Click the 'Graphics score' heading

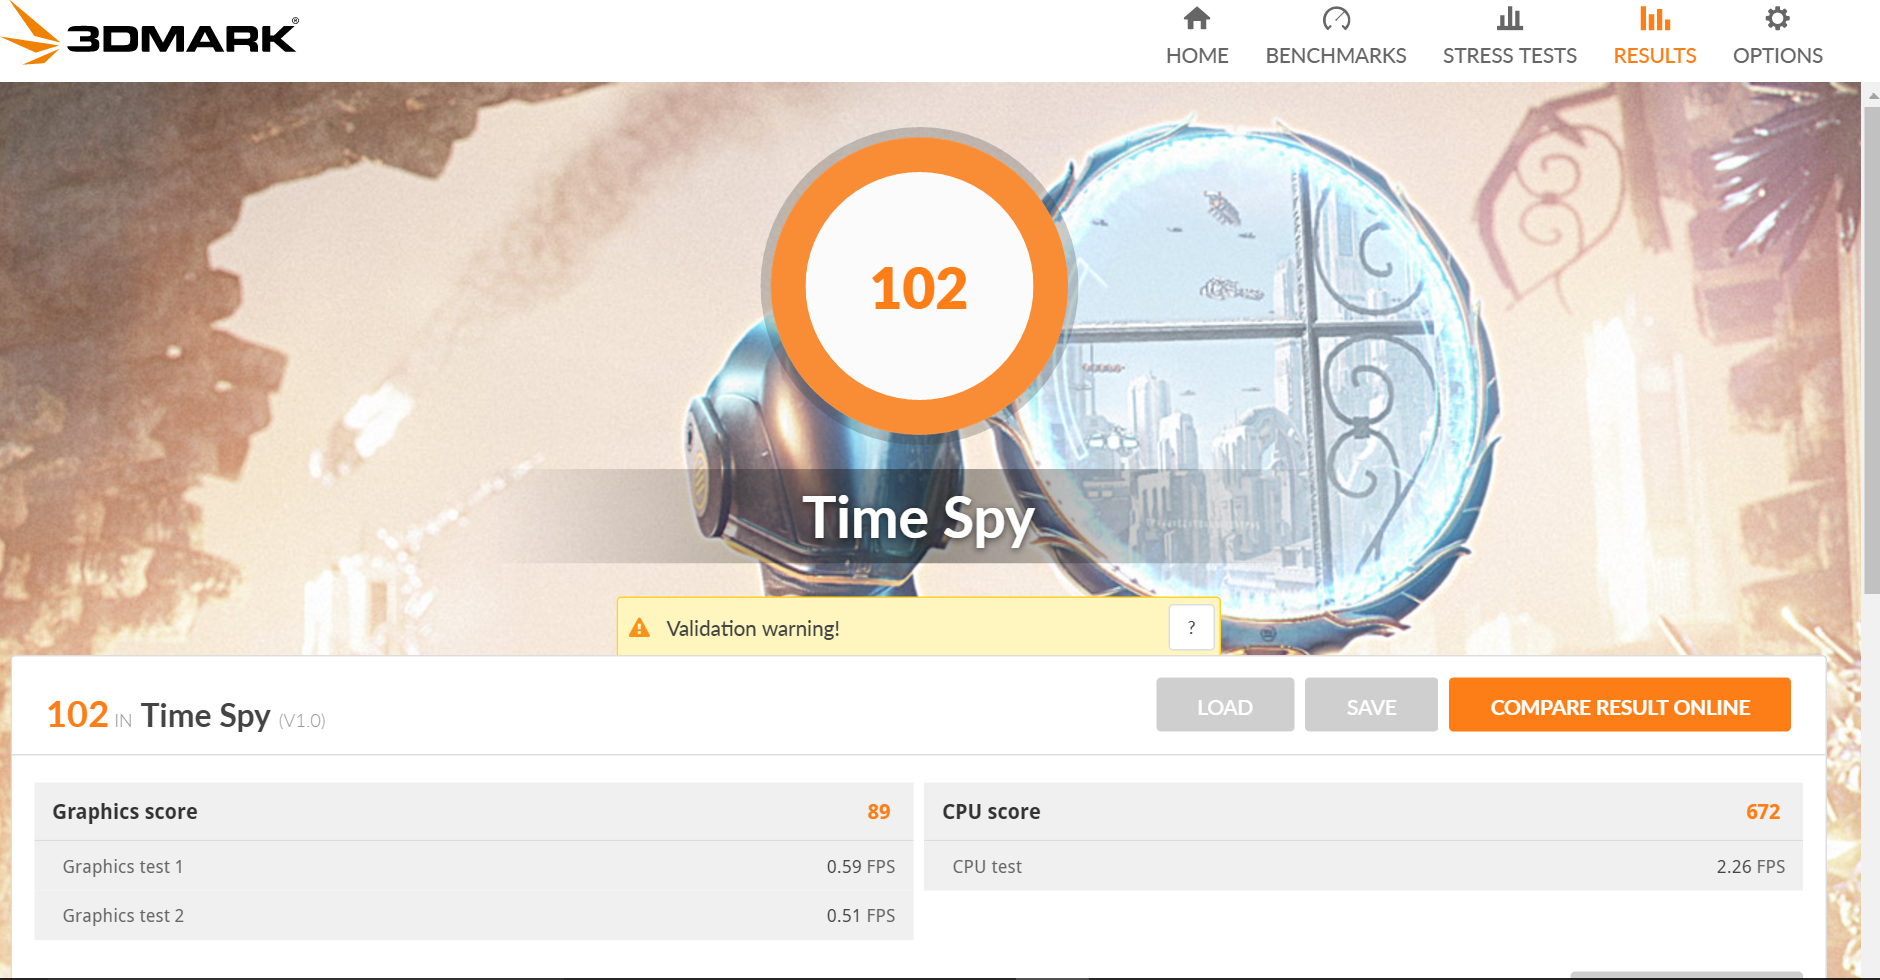pyautogui.click(x=125, y=812)
